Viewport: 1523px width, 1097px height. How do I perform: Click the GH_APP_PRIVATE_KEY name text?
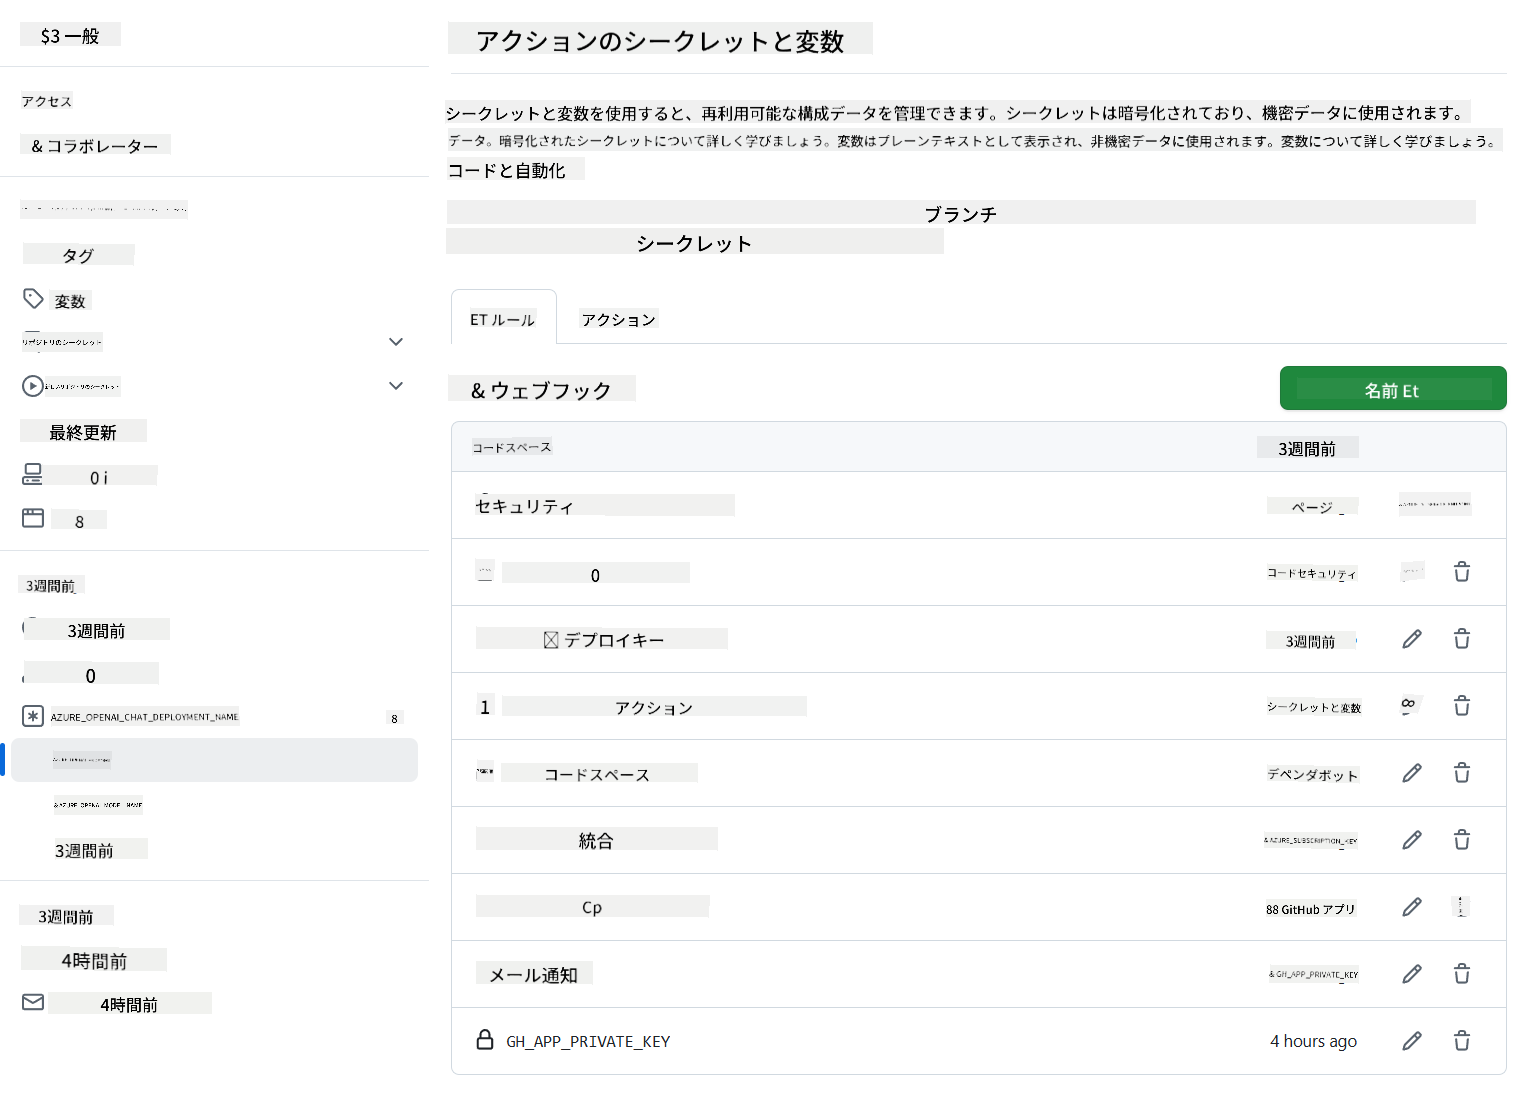click(588, 1041)
